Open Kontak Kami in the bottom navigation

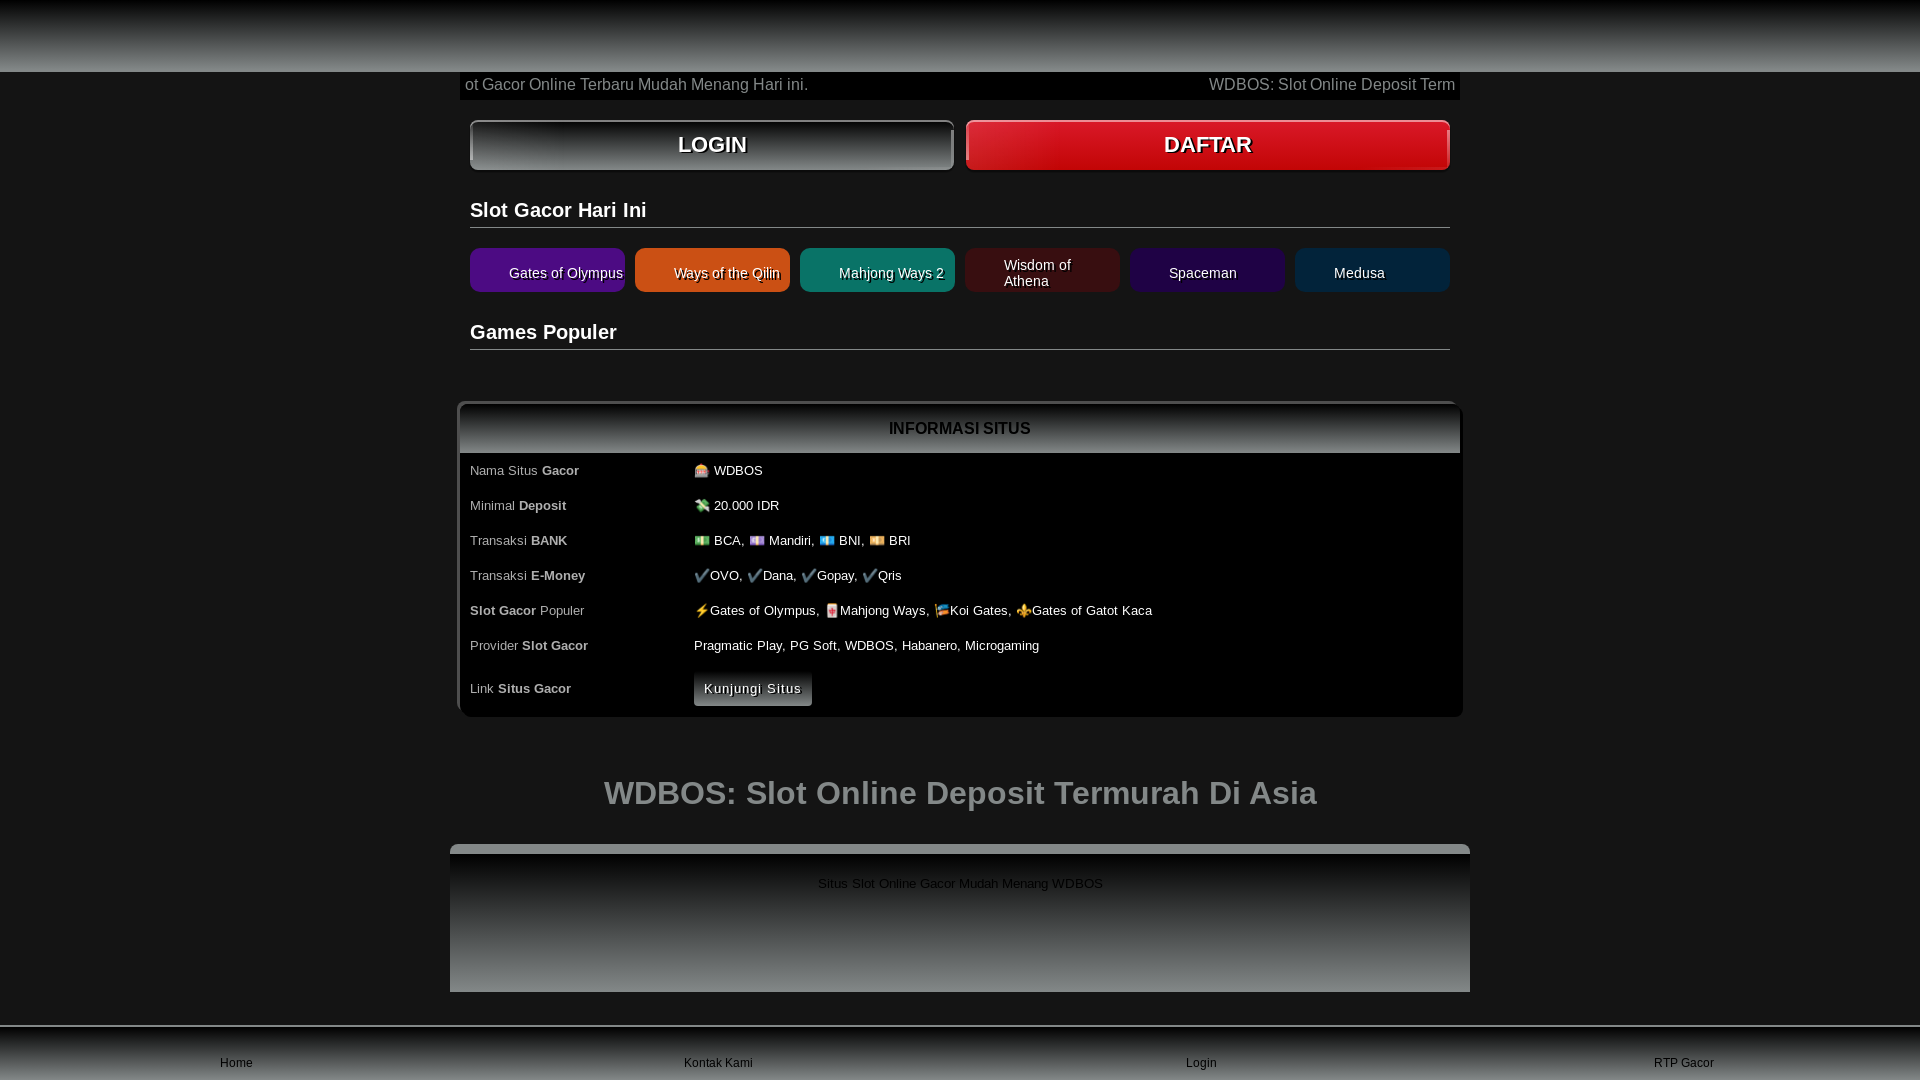tap(718, 1063)
